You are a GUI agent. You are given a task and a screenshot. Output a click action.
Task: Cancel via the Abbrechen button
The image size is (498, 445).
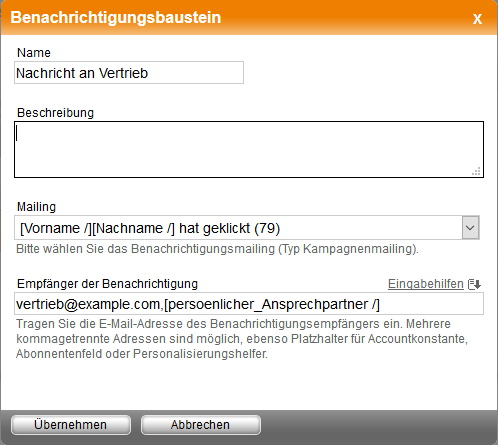point(201,425)
